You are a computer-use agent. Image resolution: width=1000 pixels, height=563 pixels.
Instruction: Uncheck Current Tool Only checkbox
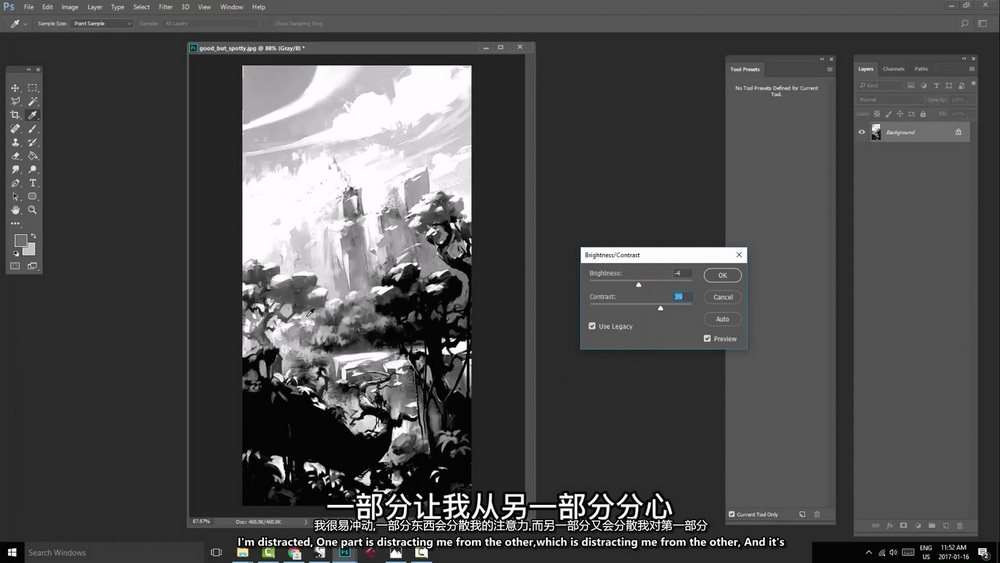click(x=732, y=514)
